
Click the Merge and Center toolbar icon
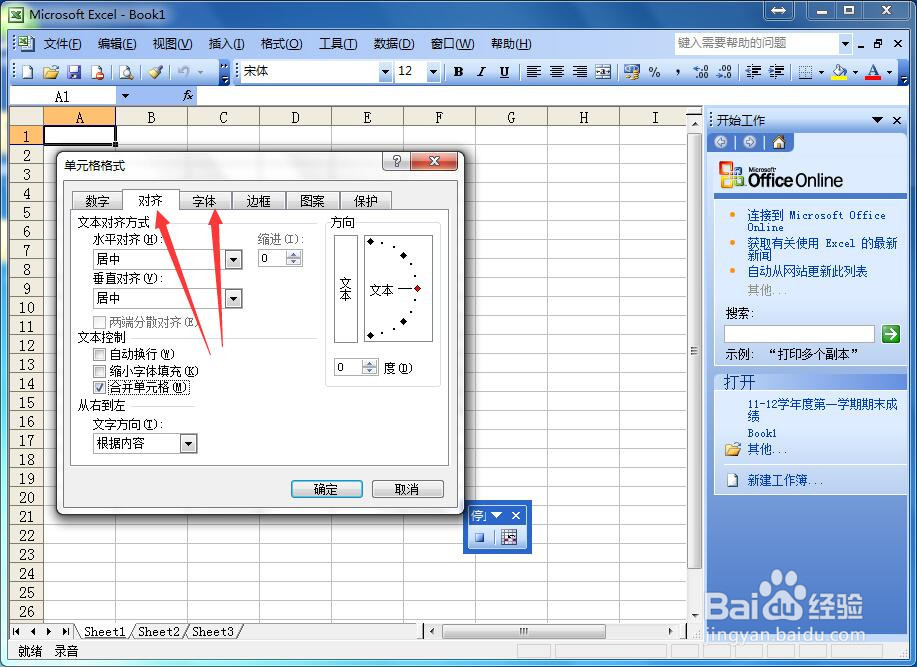pos(603,72)
